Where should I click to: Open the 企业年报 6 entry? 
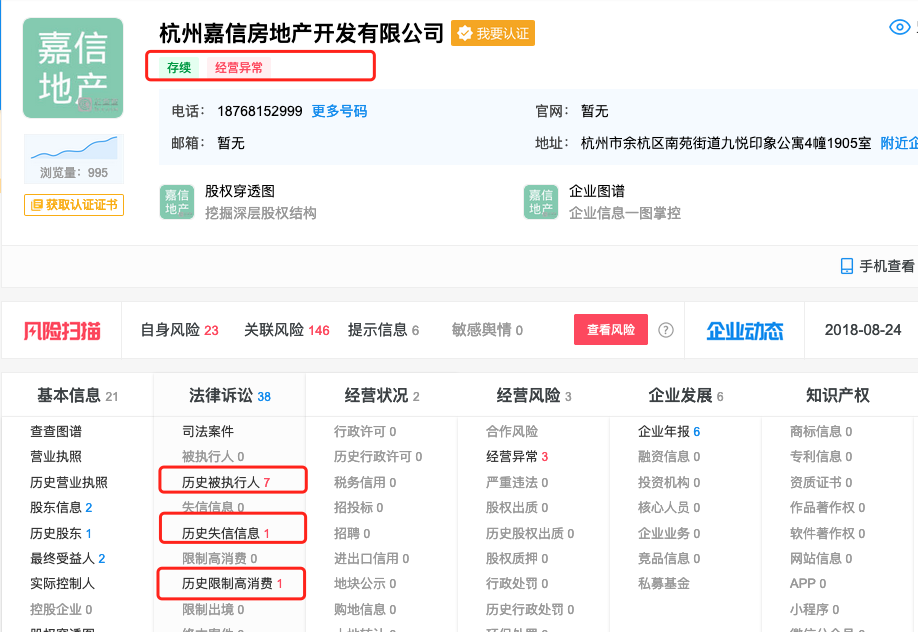(669, 432)
